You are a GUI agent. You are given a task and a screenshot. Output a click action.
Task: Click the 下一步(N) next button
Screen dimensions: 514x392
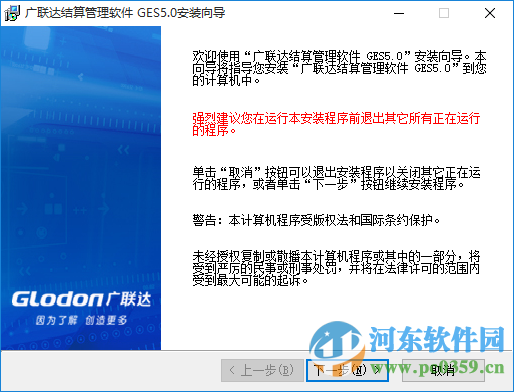[x=347, y=370]
